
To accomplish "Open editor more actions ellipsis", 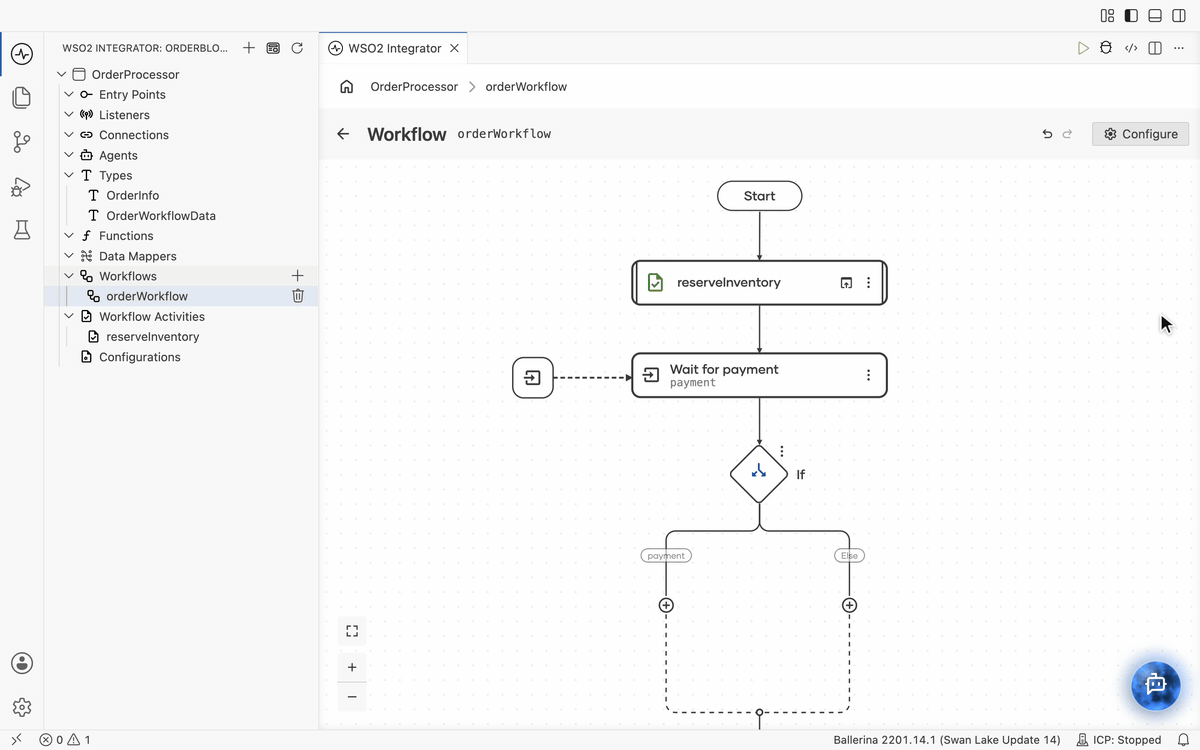I will tap(1178, 48).
